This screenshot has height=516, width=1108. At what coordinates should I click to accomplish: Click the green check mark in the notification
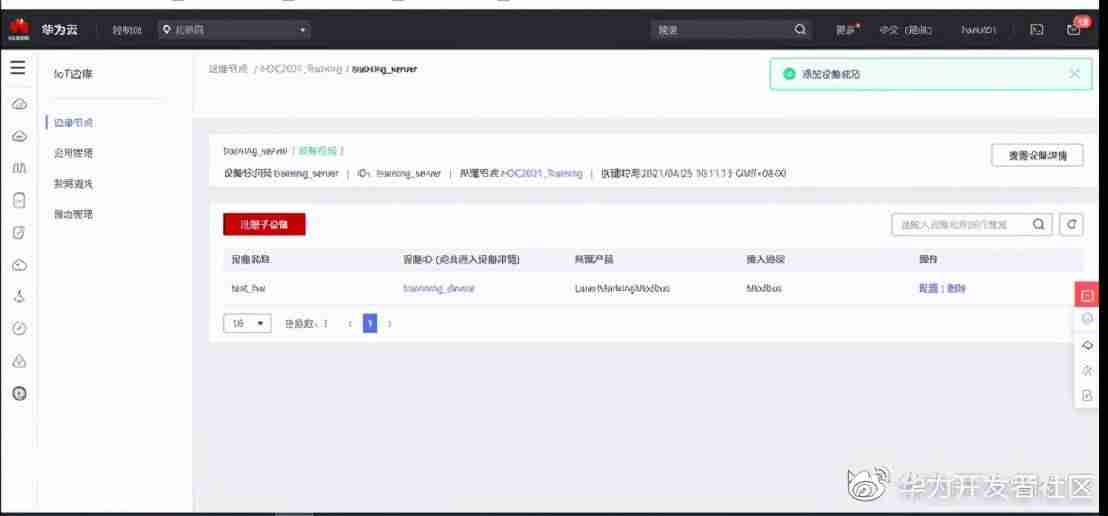[x=789, y=74]
